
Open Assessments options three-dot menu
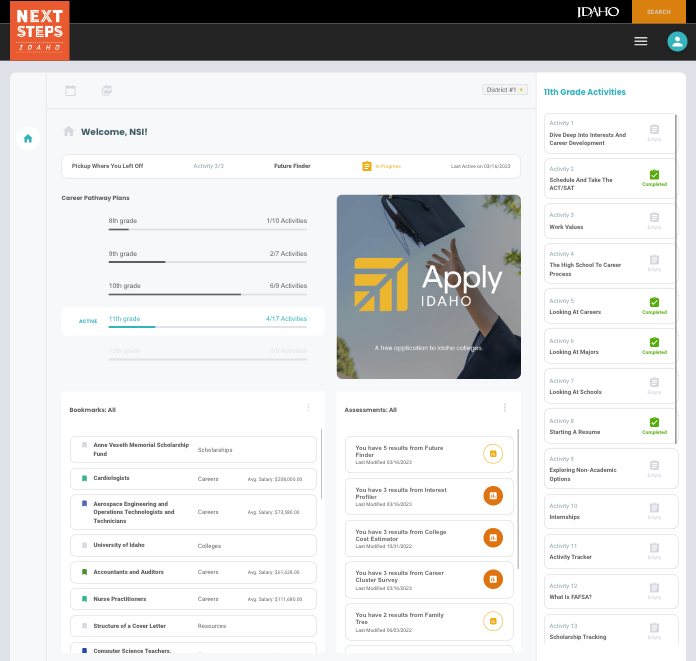505,408
